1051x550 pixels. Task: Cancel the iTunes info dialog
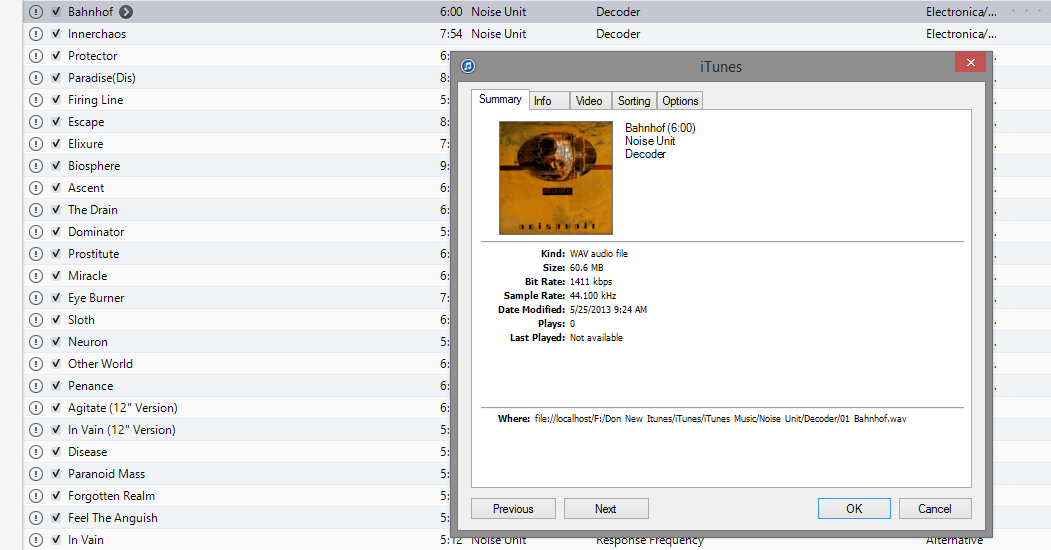pyautogui.click(x=935, y=508)
